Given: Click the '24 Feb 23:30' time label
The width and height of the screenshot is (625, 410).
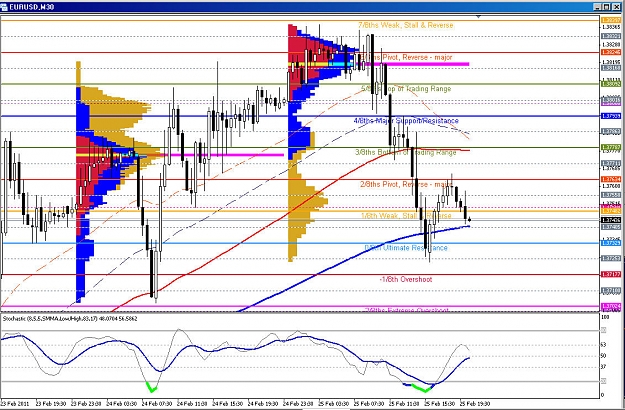Looking at the screenshot, I should click(298, 404).
